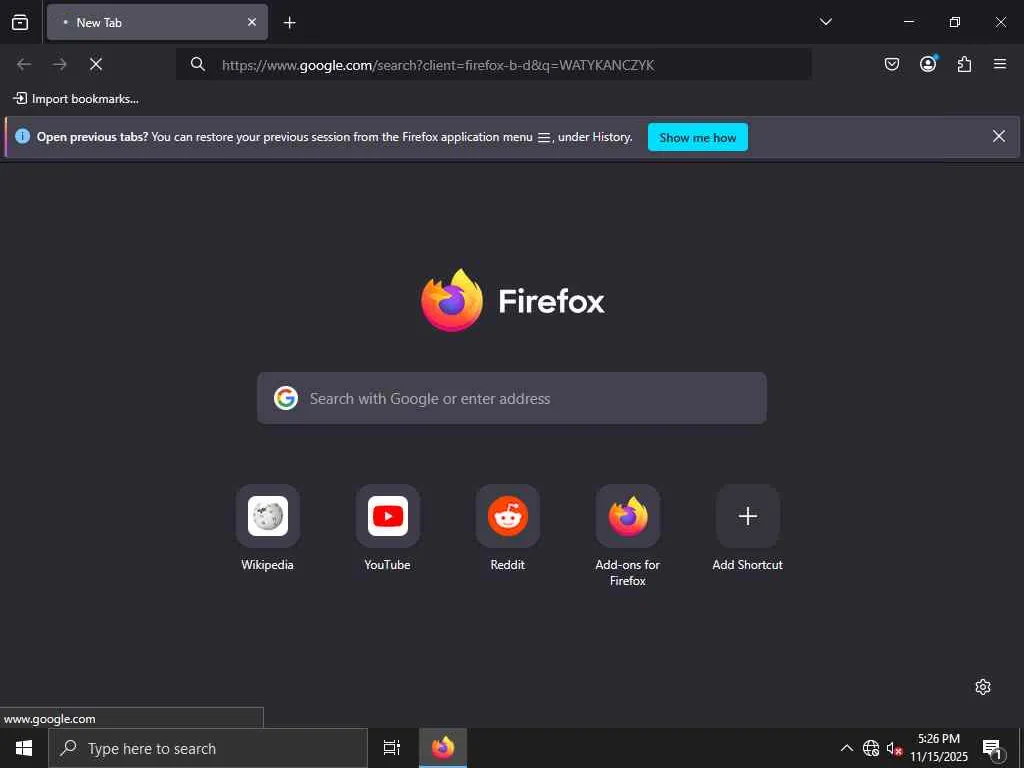1024x768 pixels.
Task: Click the Type here to search box
Action: (x=208, y=748)
